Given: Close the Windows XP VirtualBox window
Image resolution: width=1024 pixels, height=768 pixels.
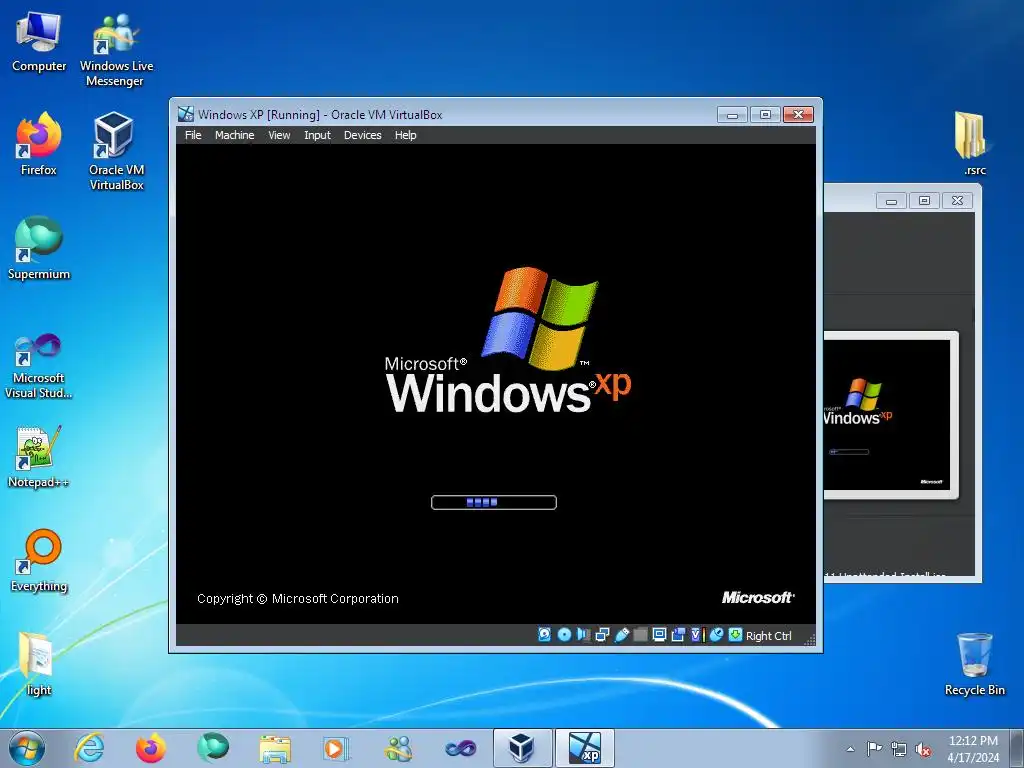Looking at the screenshot, I should click(798, 115).
